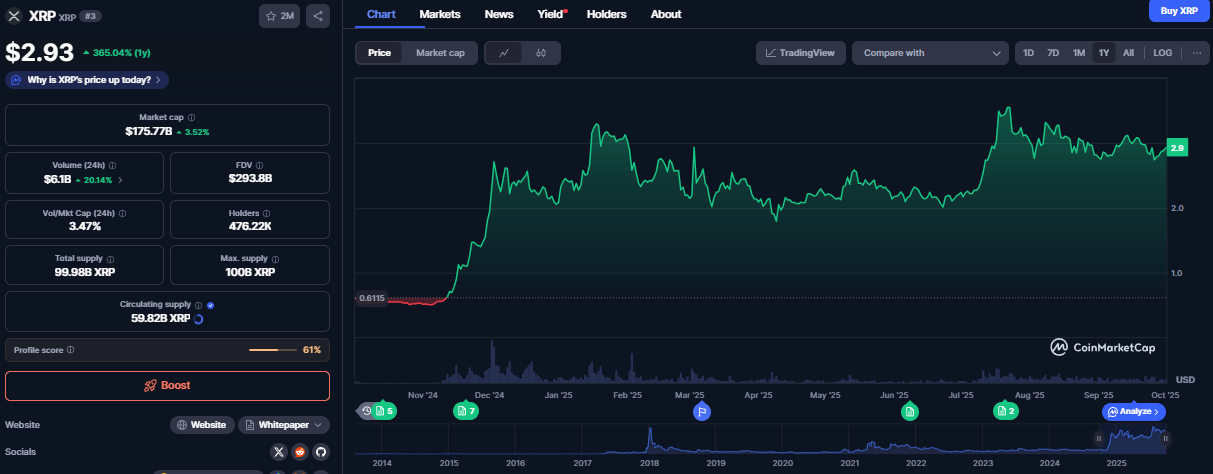
Task: Click the Analyze button on timeline
Action: [x=1134, y=411]
